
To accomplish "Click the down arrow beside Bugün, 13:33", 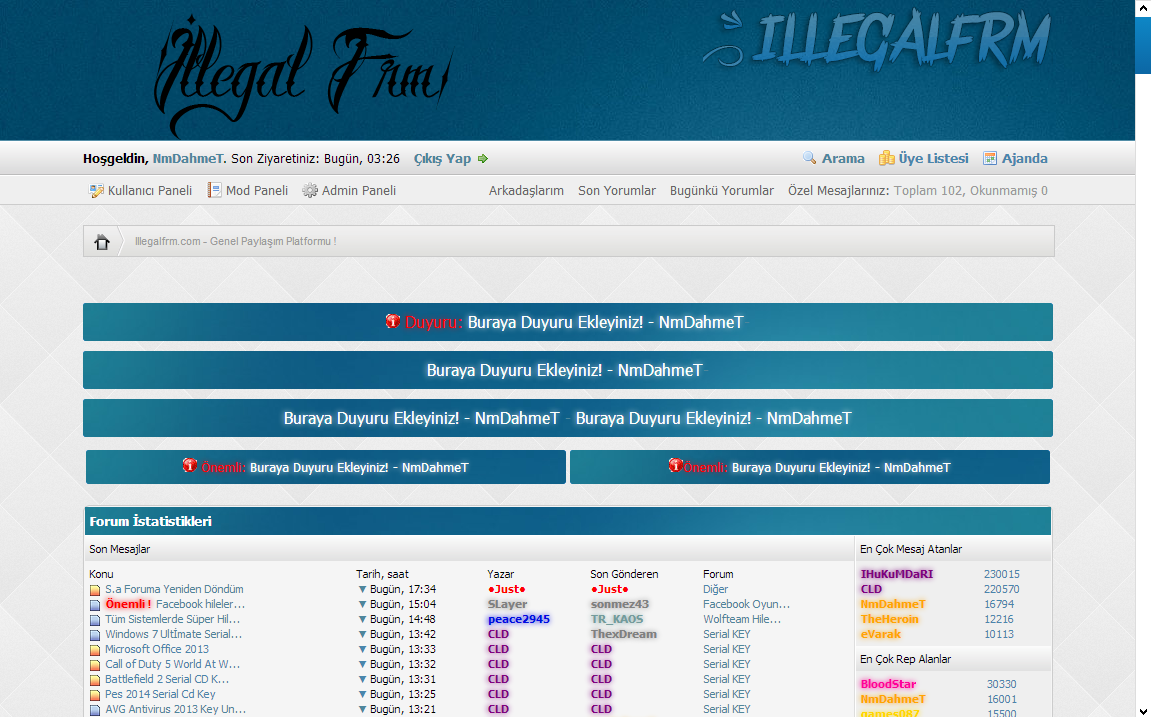I will pos(362,650).
